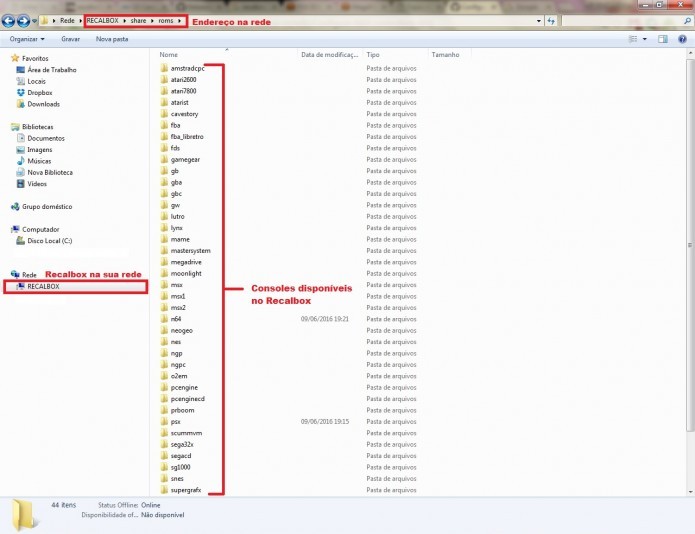
Task: Open the help icon
Action: 682,39
